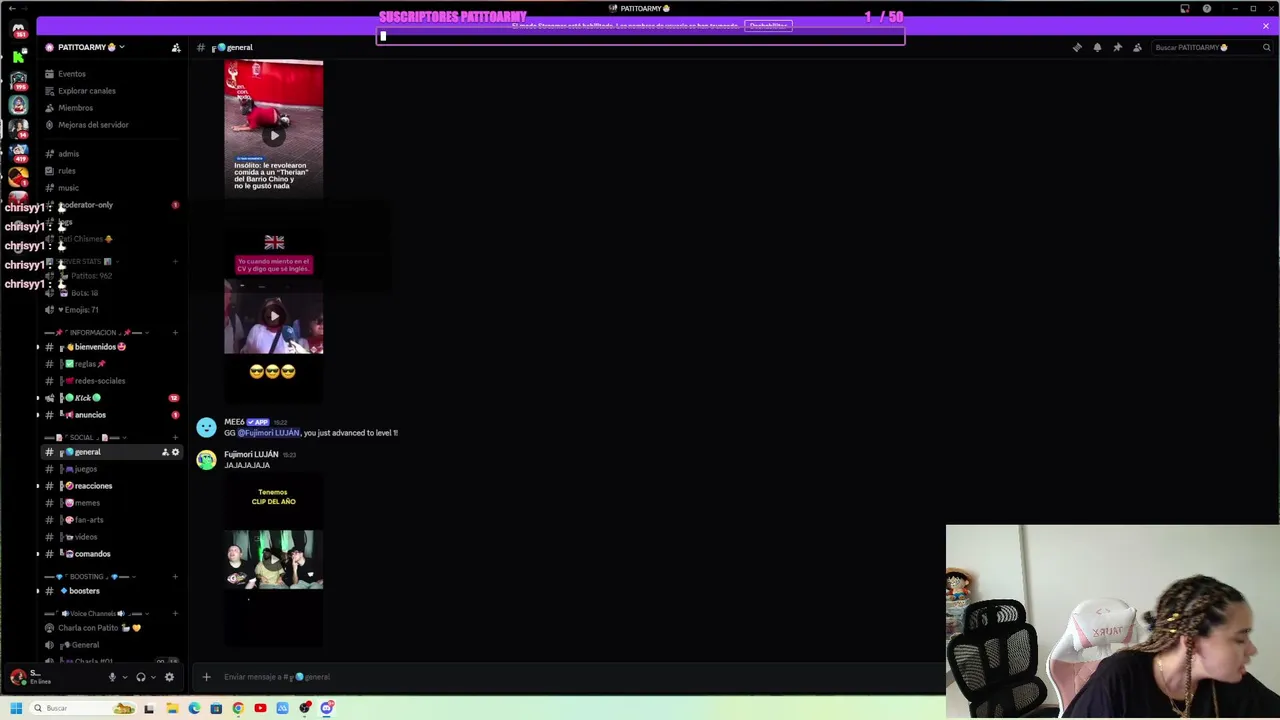
Task: Toggle headphone deafen
Action: pos(140,677)
